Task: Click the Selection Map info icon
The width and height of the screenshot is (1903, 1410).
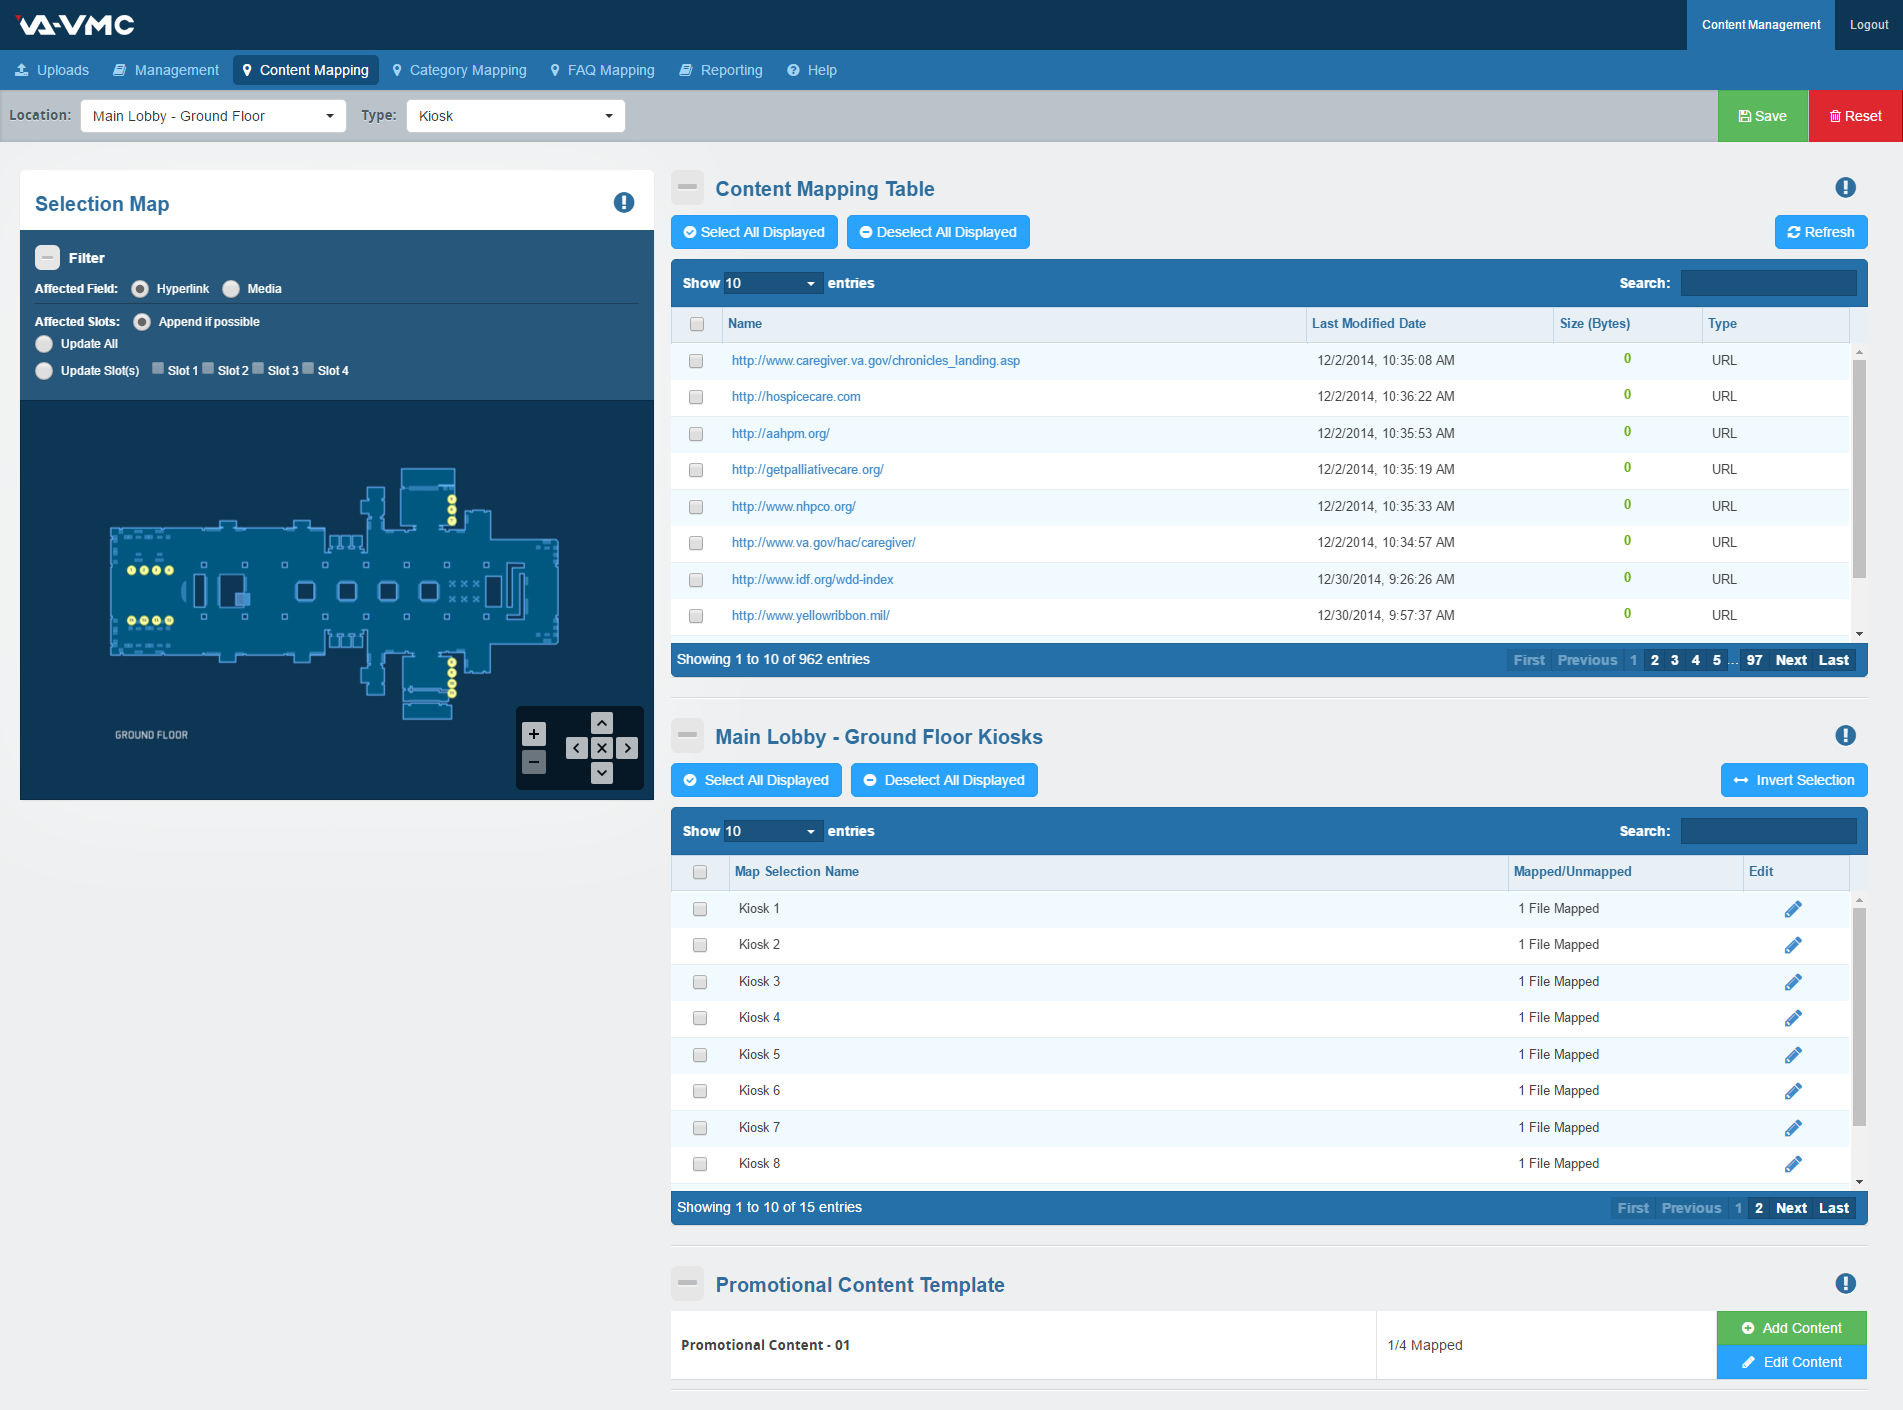Action: click(623, 203)
